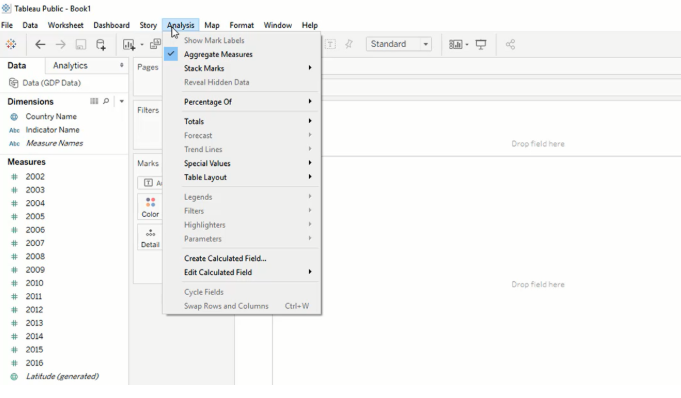Open the Map menu
The width and height of the screenshot is (681, 398).
(x=212, y=25)
